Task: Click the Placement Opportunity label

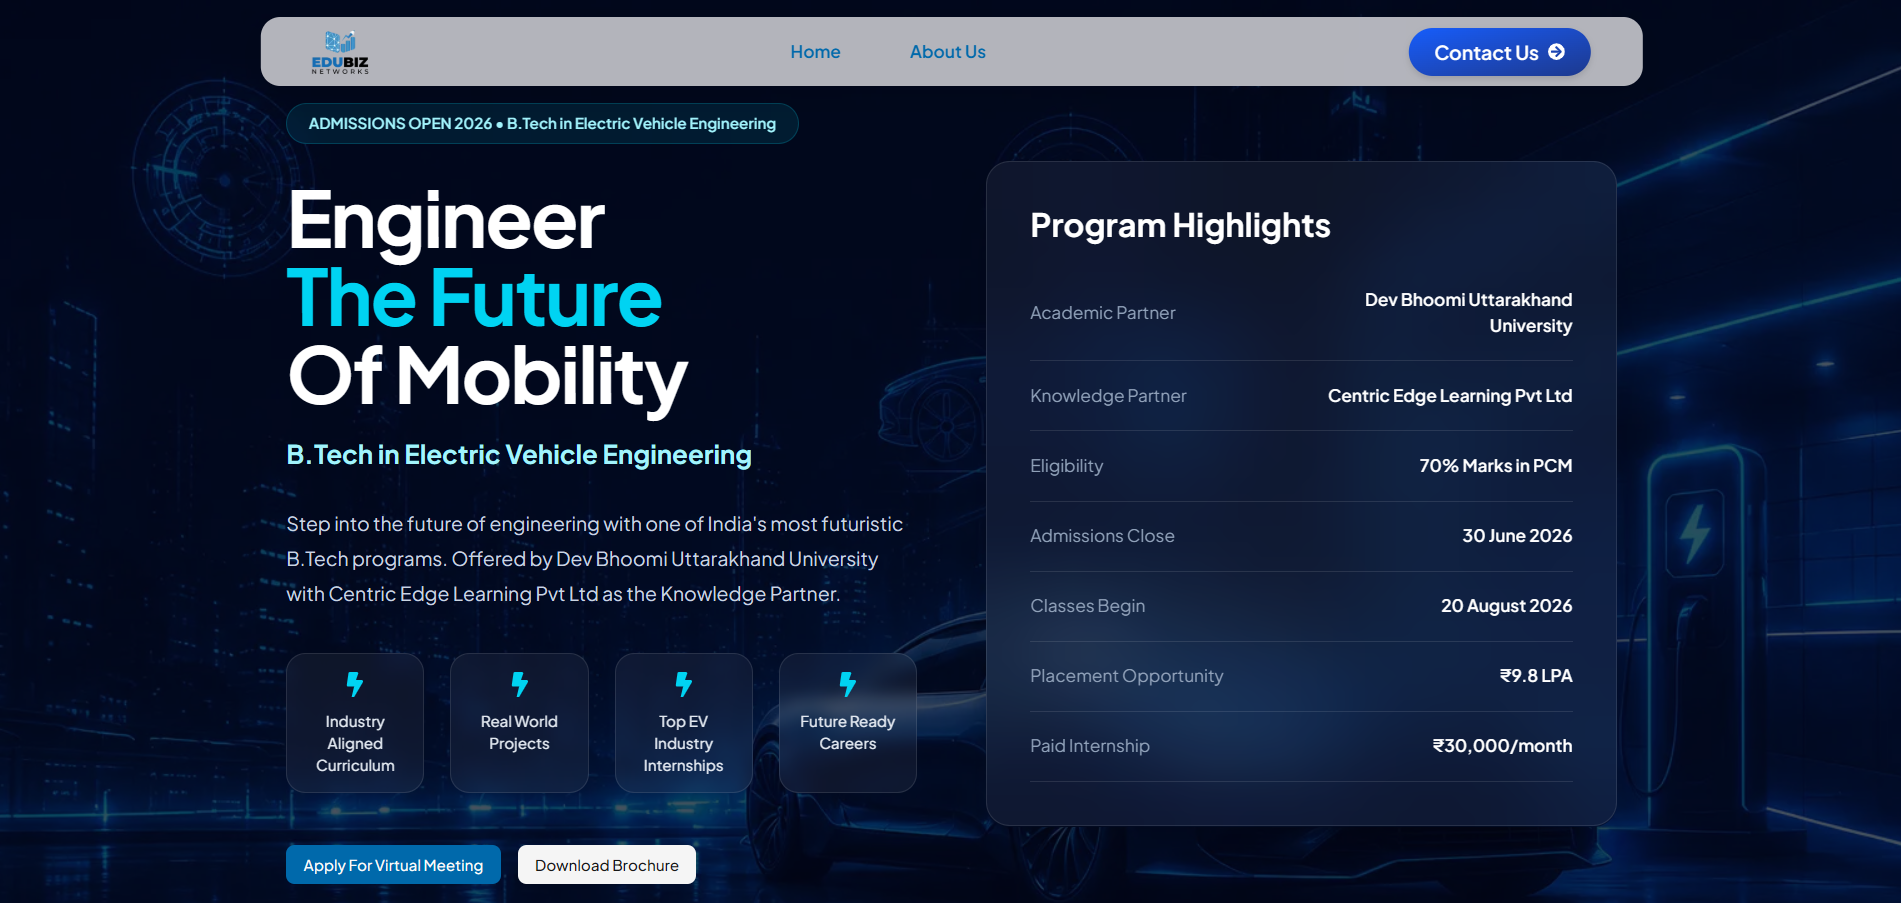Action: [1126, 676]
